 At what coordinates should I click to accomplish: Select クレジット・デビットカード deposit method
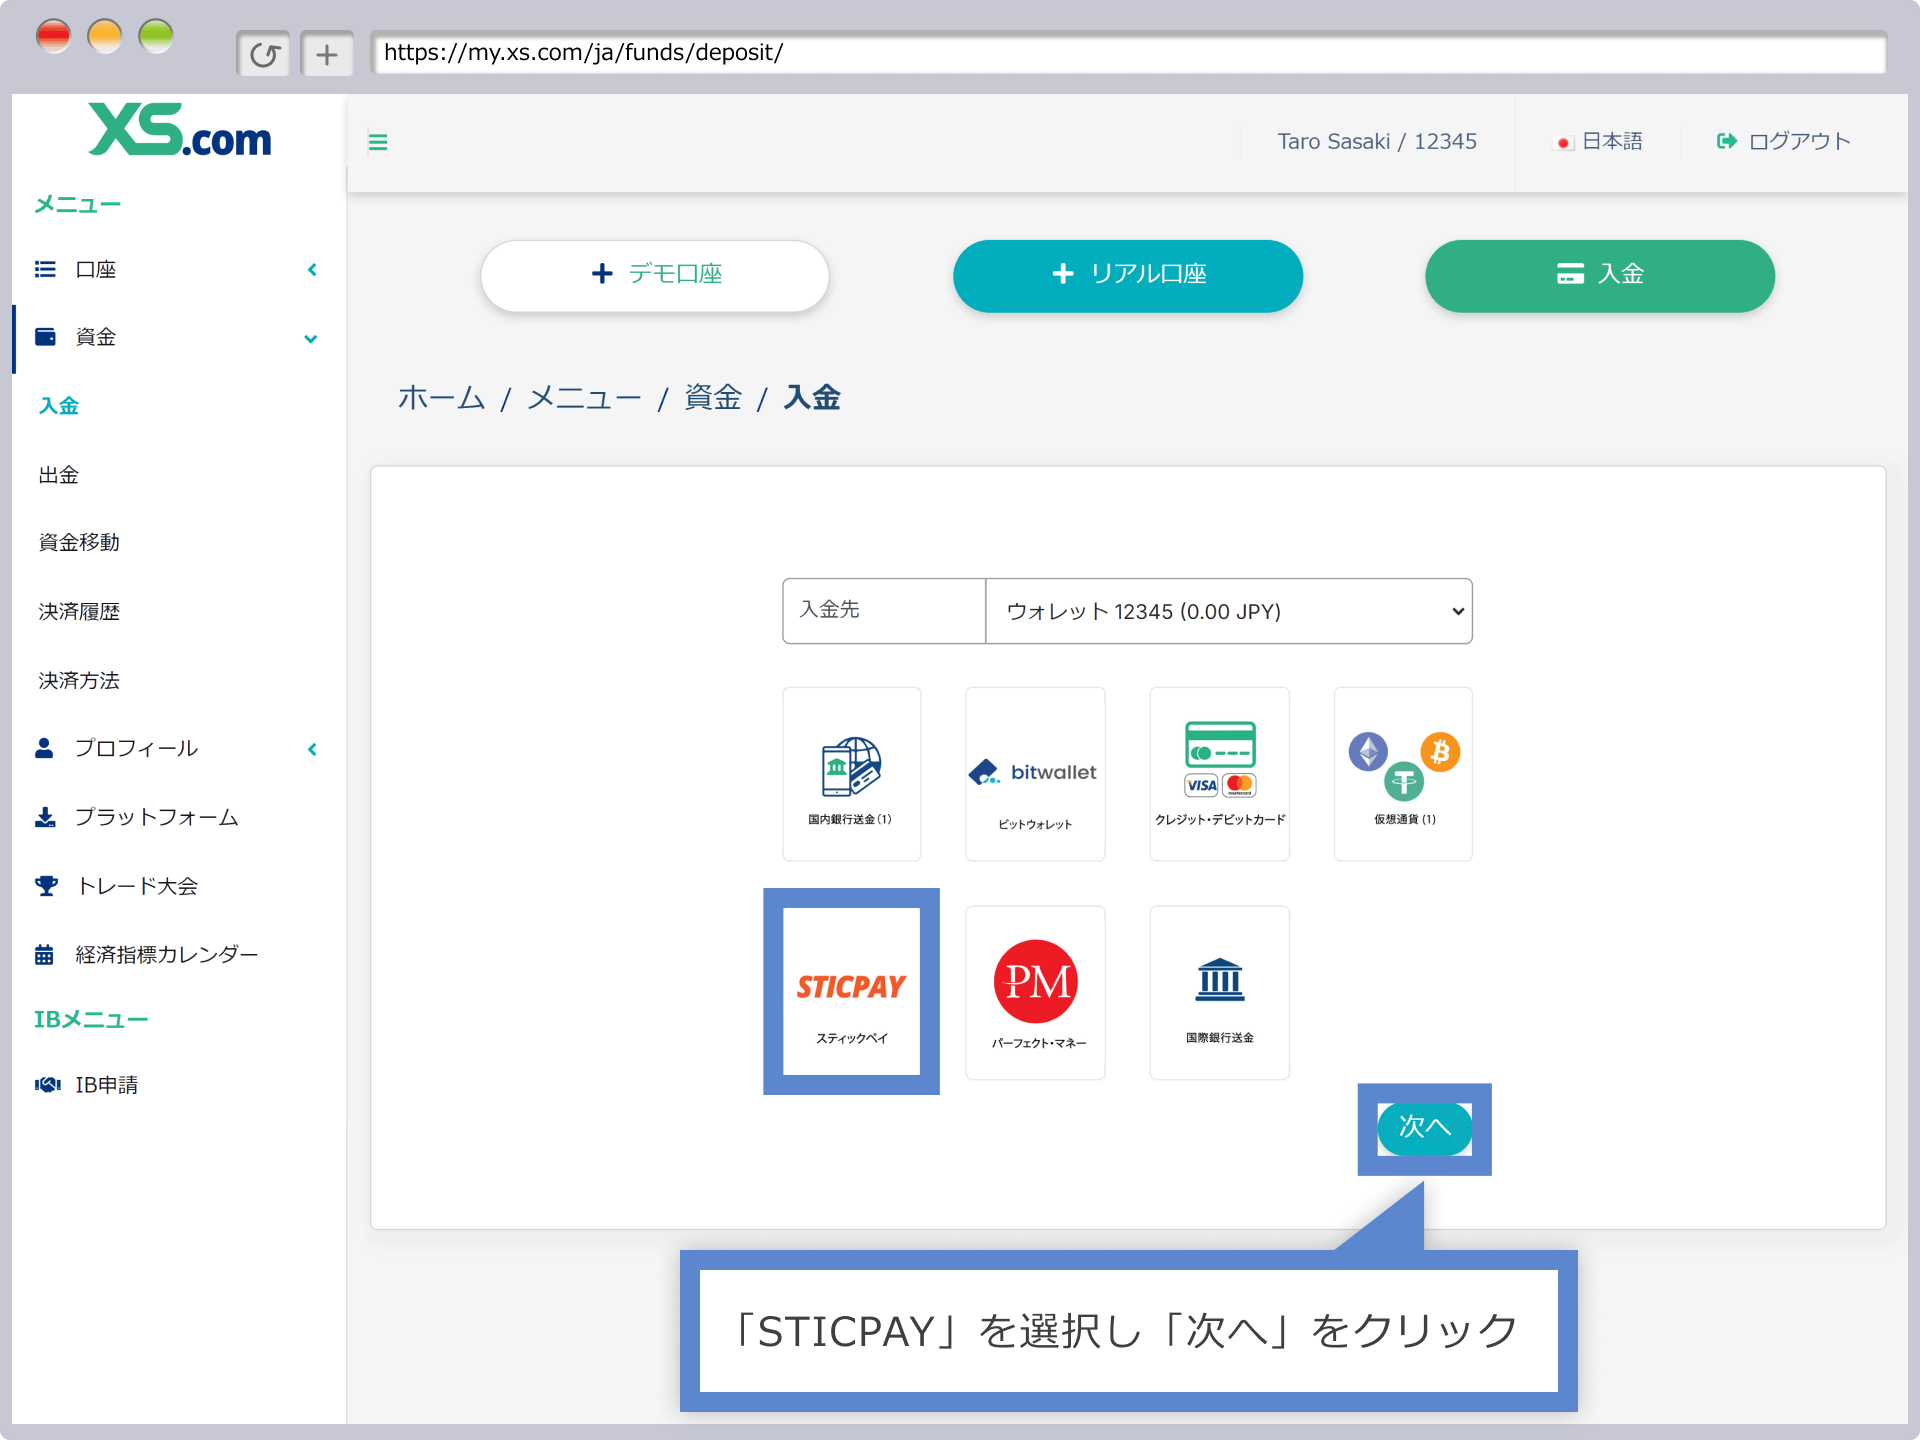tap(1220, 774)
